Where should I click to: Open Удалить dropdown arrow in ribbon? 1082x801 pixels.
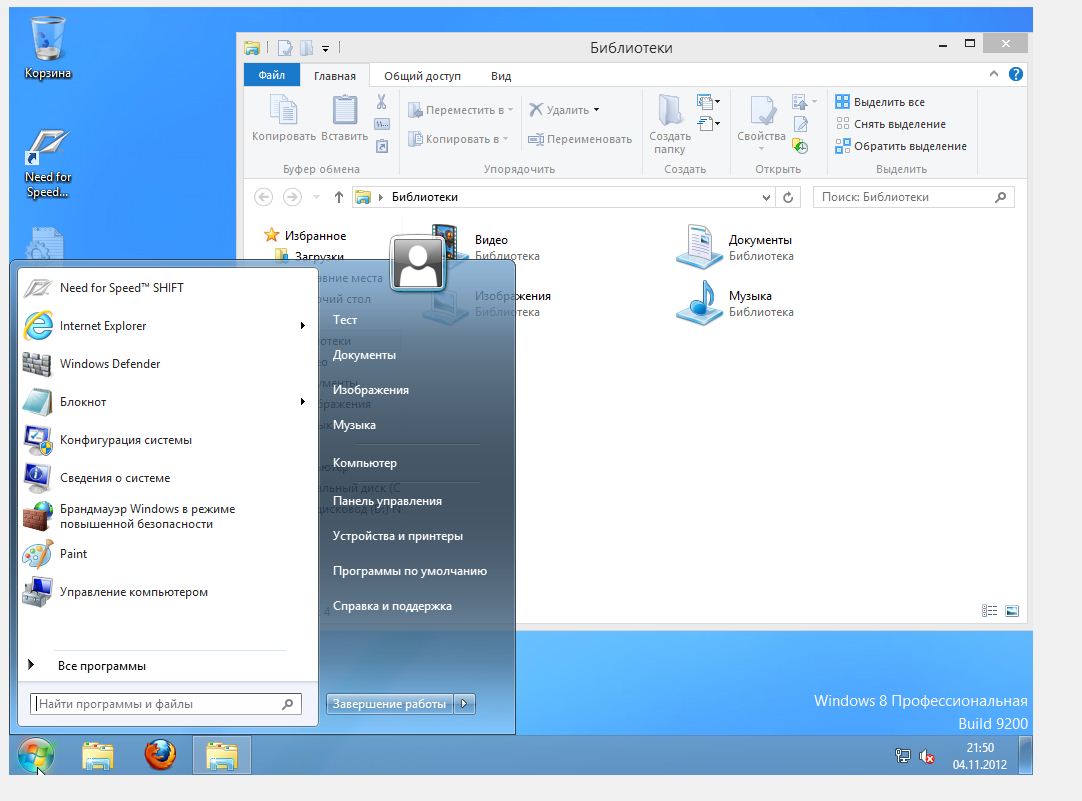pos(596,110)
